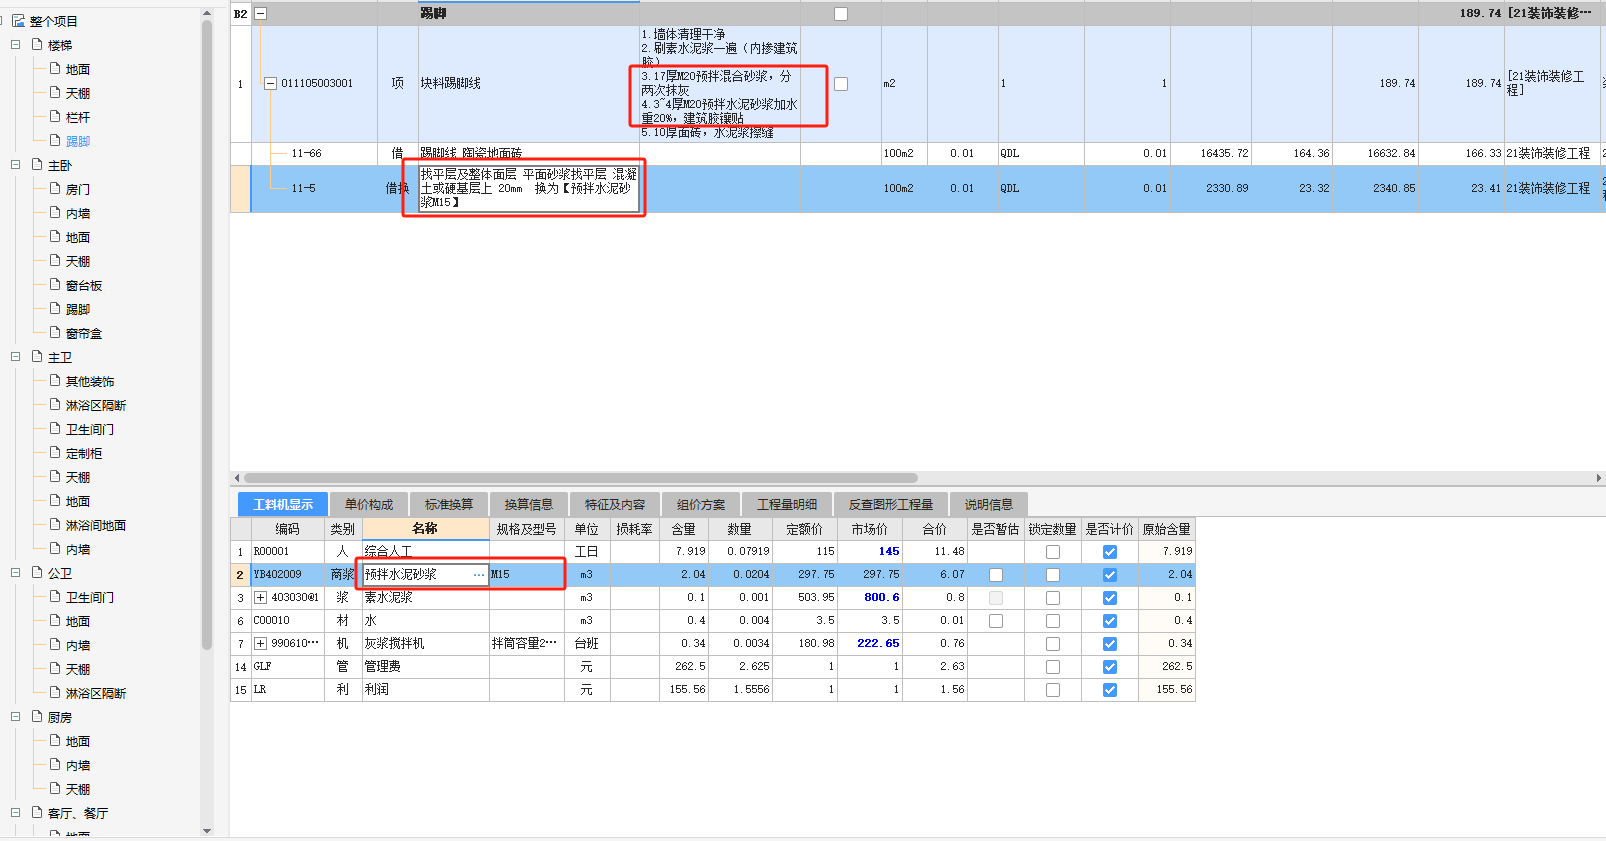Toggle 是否计价 for 管理费 row
The width and height of the screenshot is (1606, 841).
click(x=1110, y=667)
